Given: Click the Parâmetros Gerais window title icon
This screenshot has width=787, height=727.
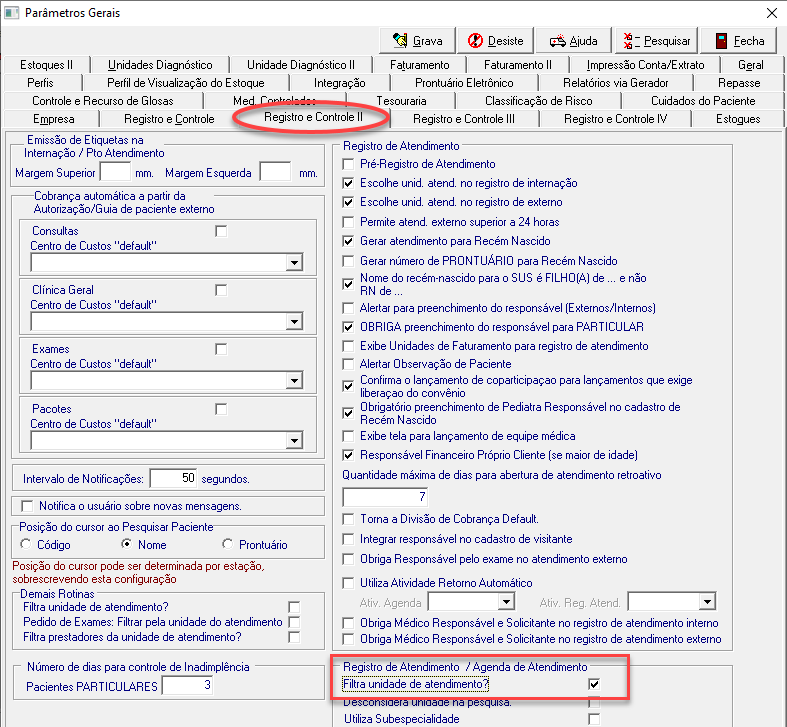Looking at the screenshot, I should 12,13.
